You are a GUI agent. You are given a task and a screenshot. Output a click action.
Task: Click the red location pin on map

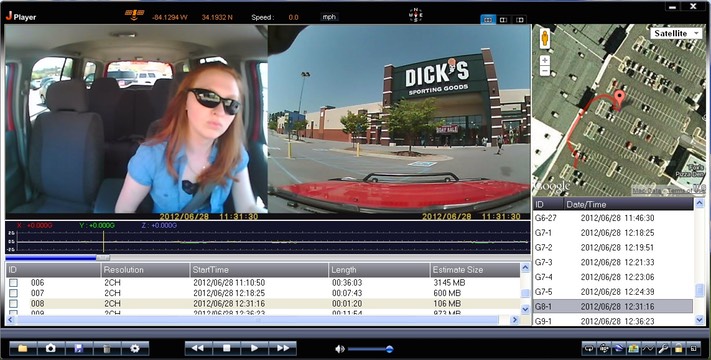point(619,98)
